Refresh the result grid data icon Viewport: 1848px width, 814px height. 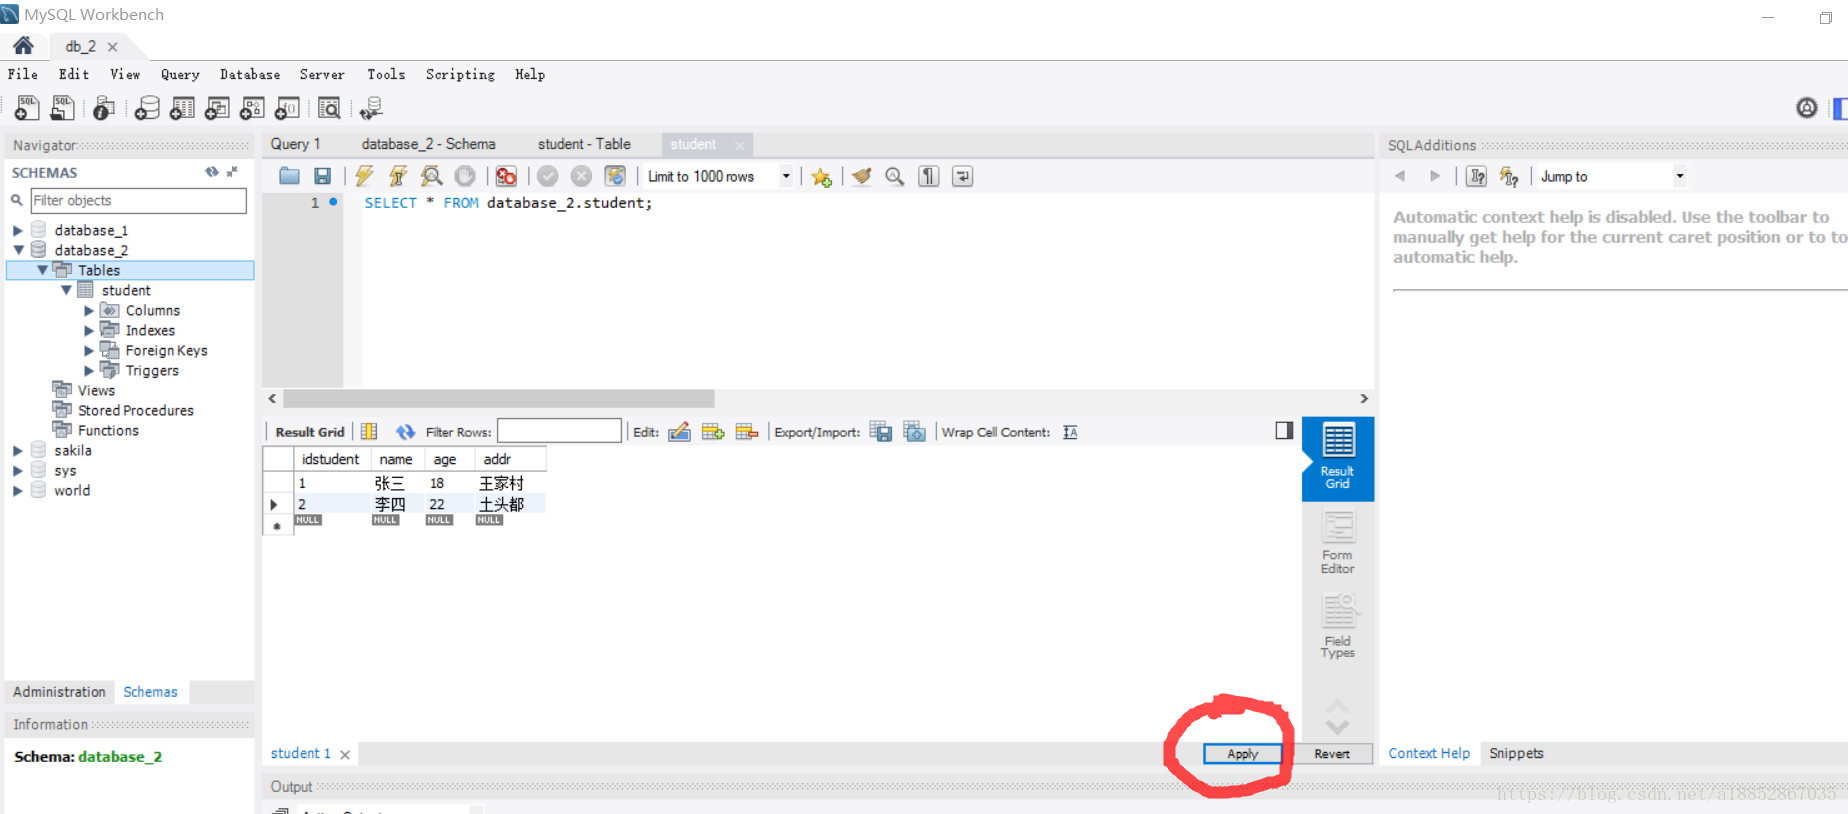click(405, 432)
